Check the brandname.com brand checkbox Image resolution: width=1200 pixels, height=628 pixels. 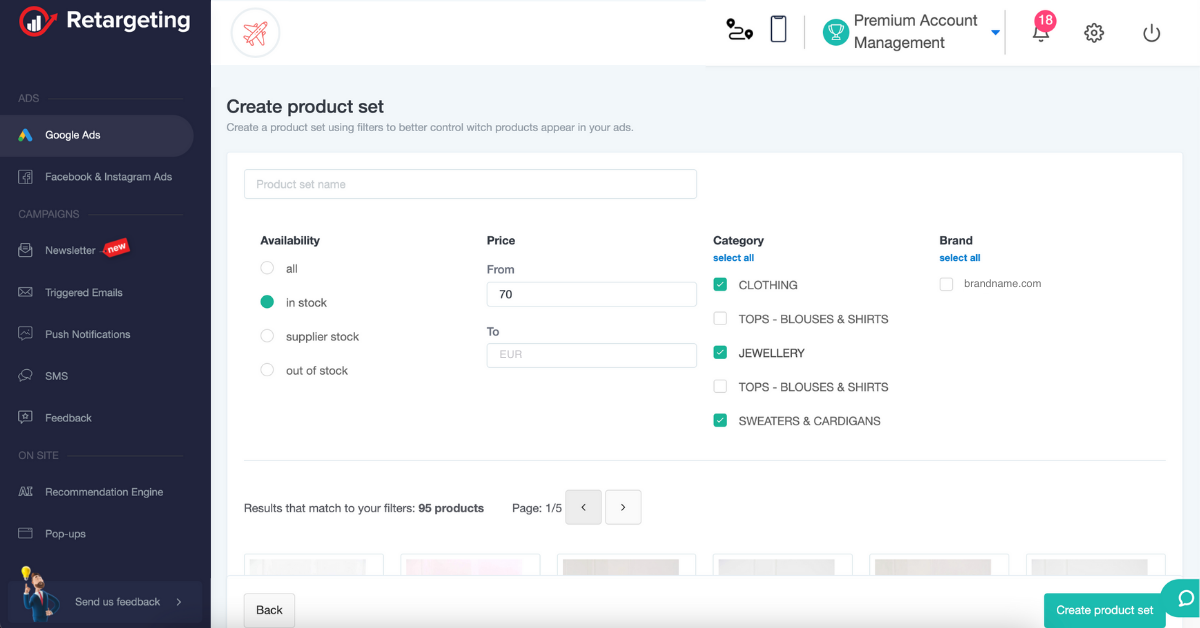946,285
